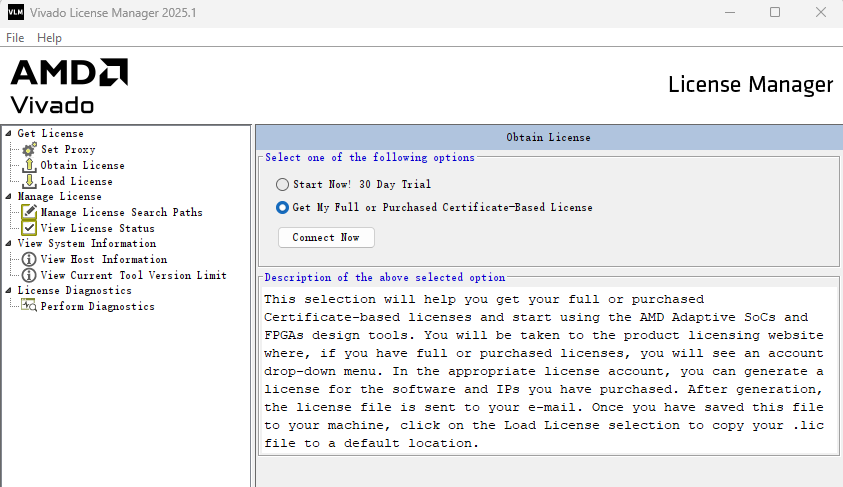Open the Help menu

point(49,38)
